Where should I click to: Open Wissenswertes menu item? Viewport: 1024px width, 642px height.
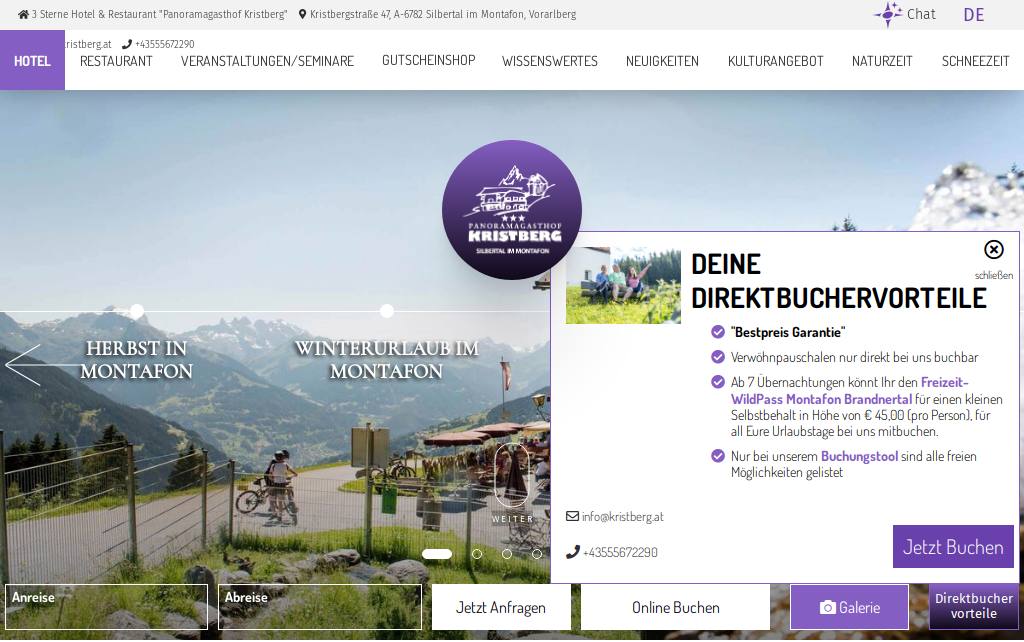pos(550,61)
